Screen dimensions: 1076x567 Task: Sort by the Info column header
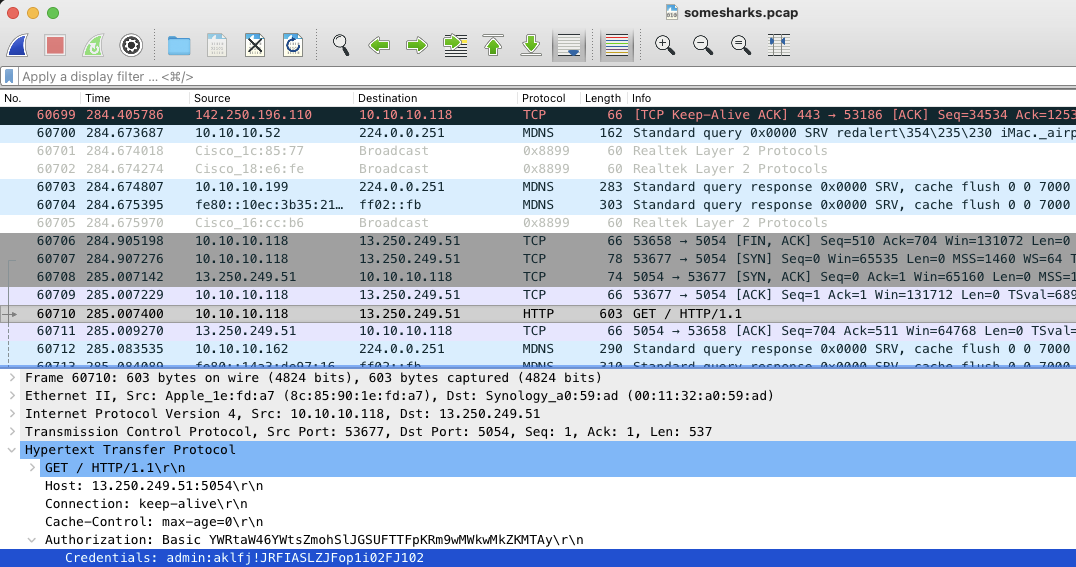(x=852, y=98)
